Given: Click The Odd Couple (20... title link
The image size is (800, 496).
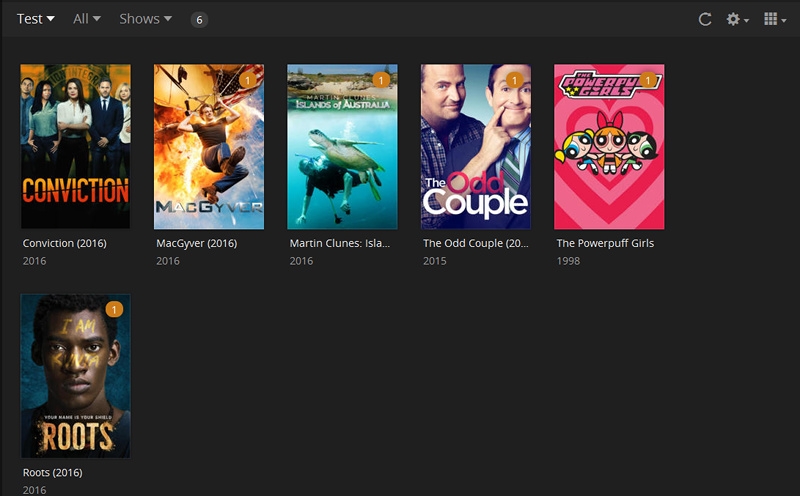Looking at the screenshot, I should (x=476, y=243).
